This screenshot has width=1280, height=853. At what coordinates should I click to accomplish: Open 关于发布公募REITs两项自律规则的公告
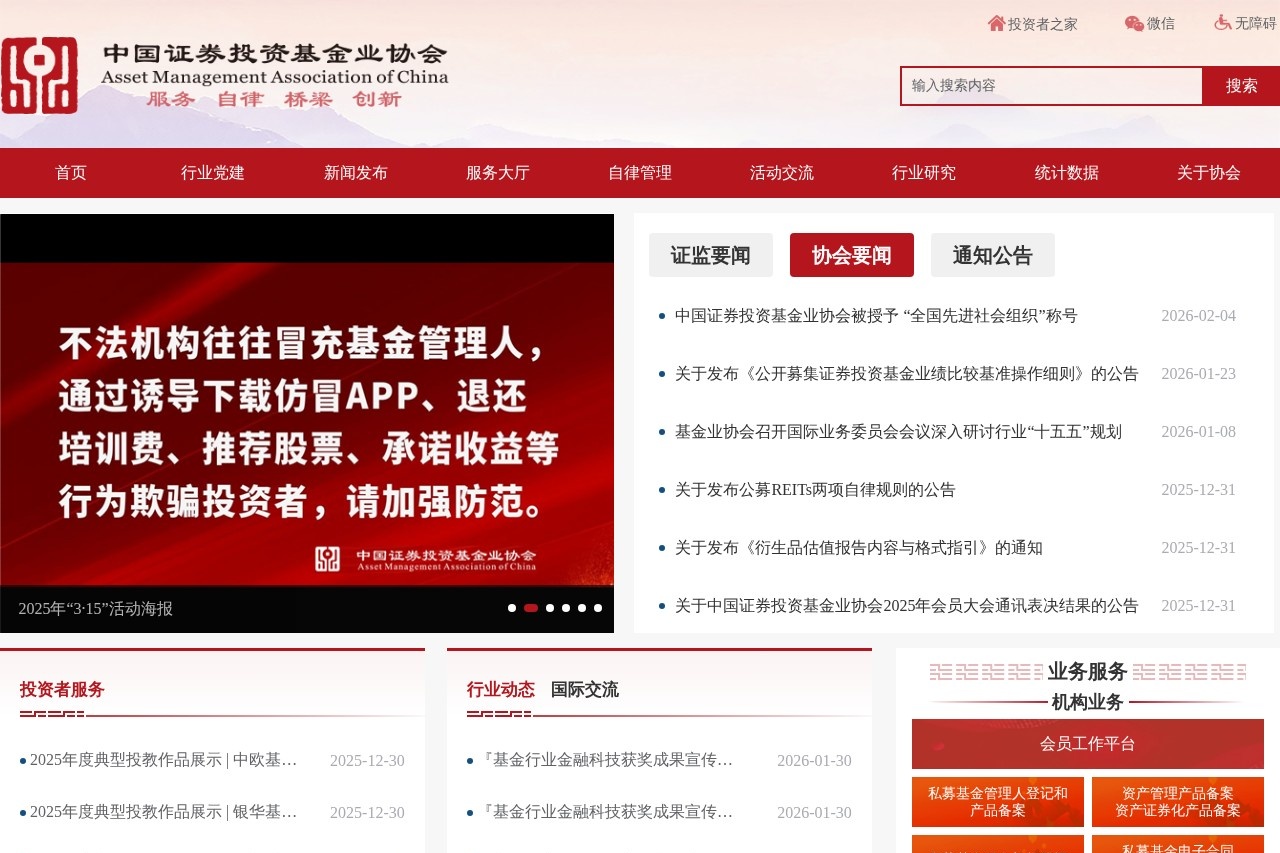[x=815, y=490]
